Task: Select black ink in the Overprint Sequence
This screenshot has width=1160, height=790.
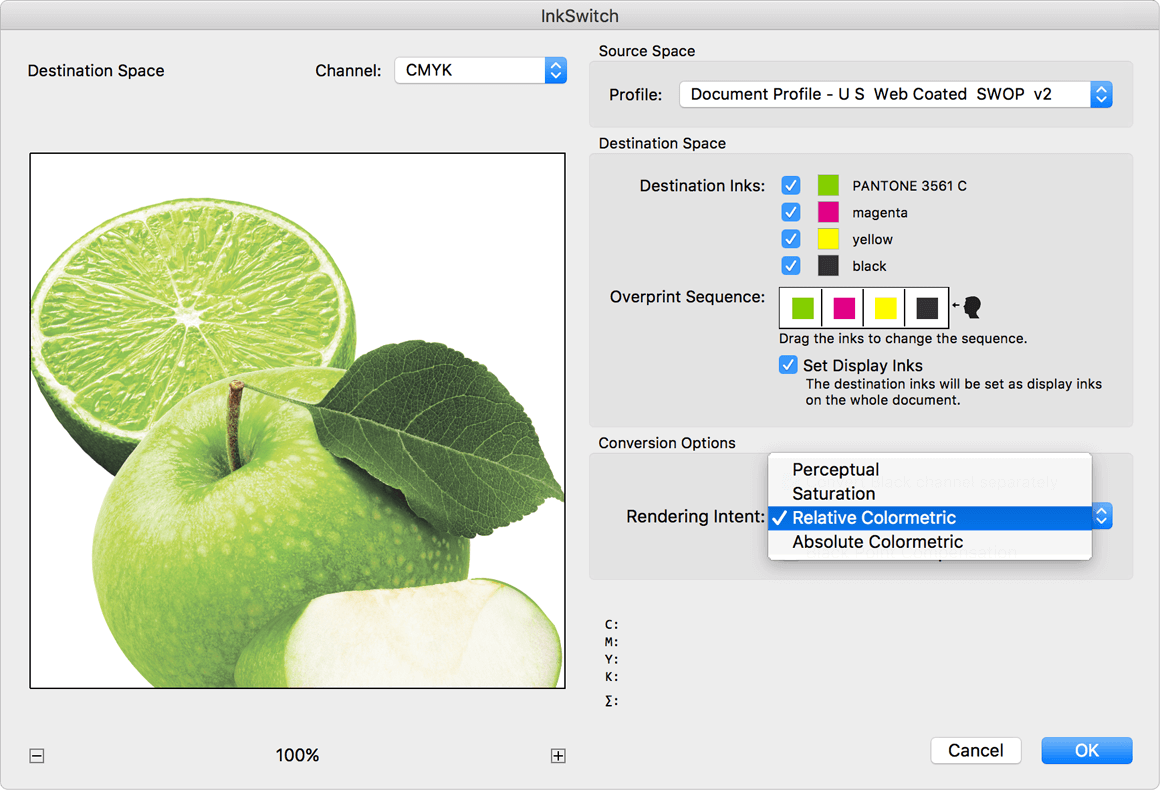Action: [927, 308]
